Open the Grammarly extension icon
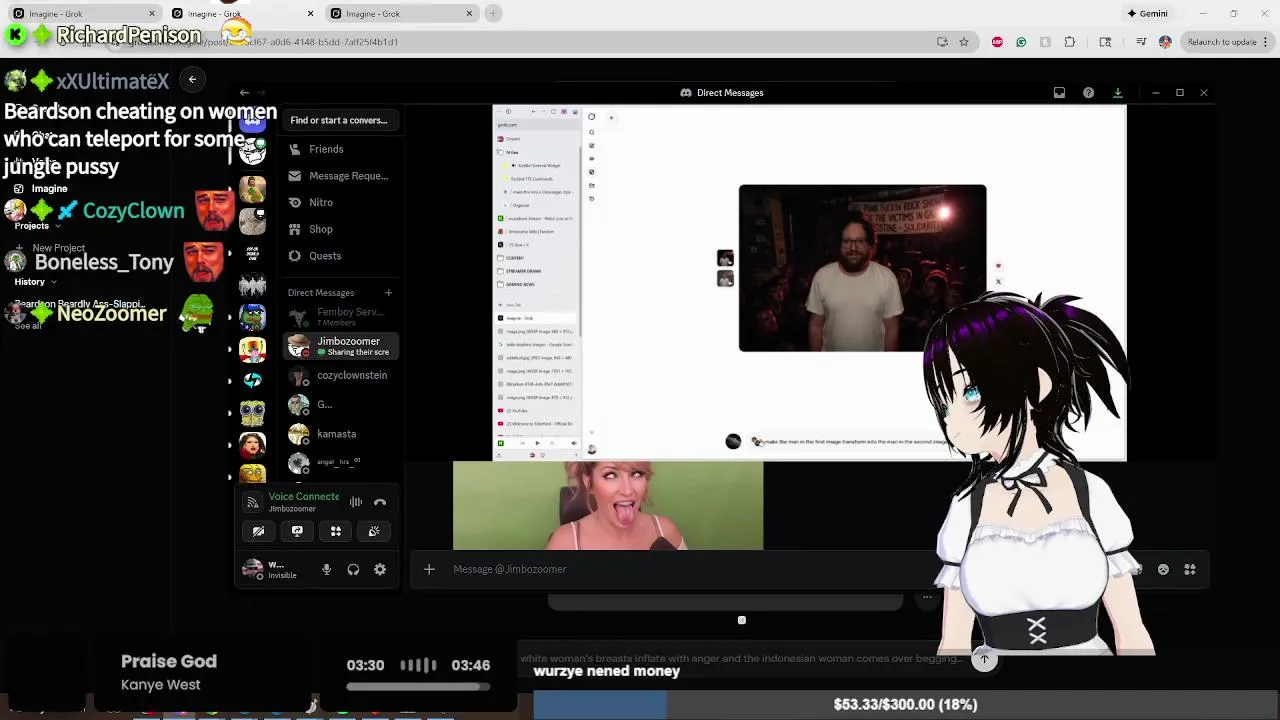 coord(1021,42)
